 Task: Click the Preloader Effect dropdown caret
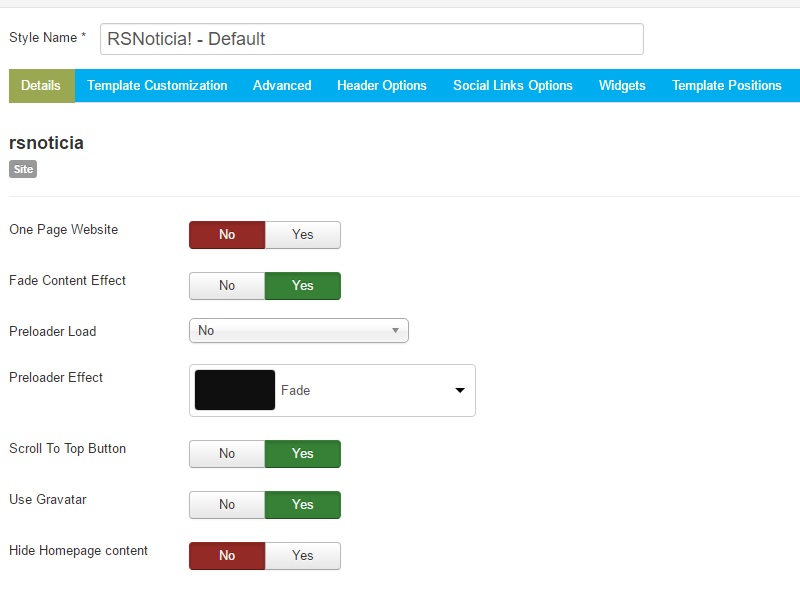pyautogui.click(x=460, y=390)
